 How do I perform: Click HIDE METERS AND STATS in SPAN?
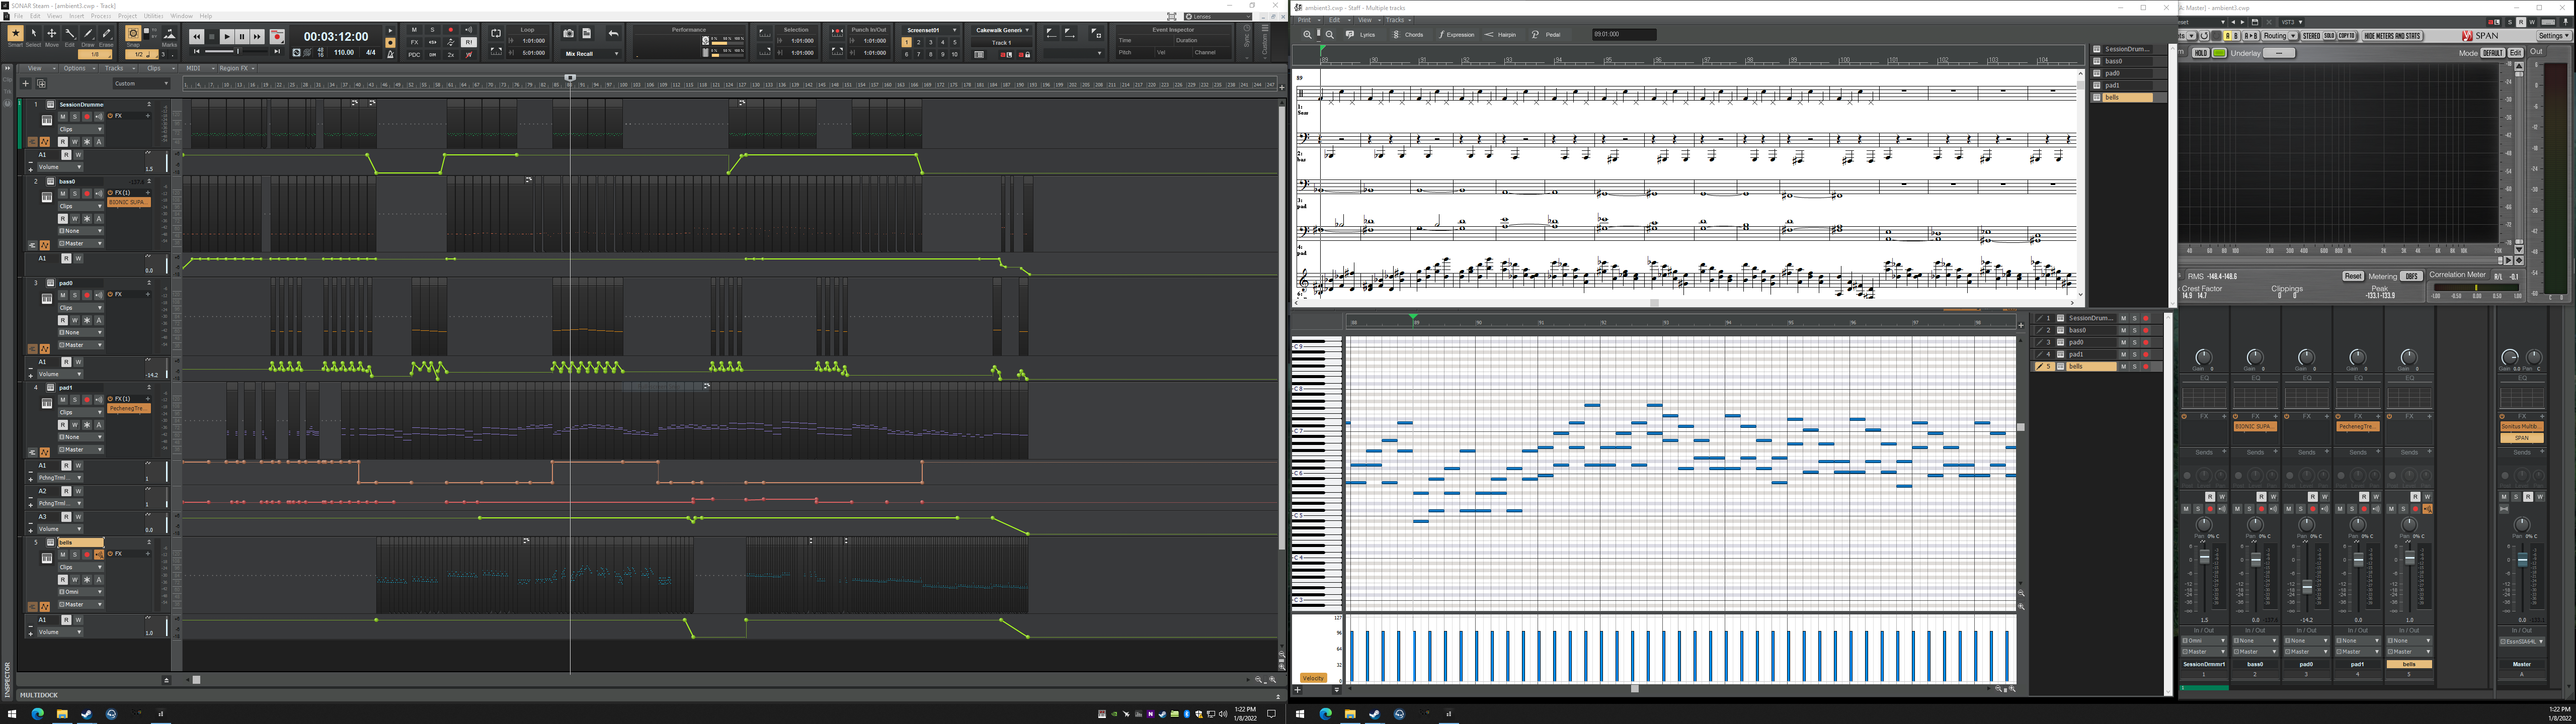pyautogui.click(x=2393, y=36)
